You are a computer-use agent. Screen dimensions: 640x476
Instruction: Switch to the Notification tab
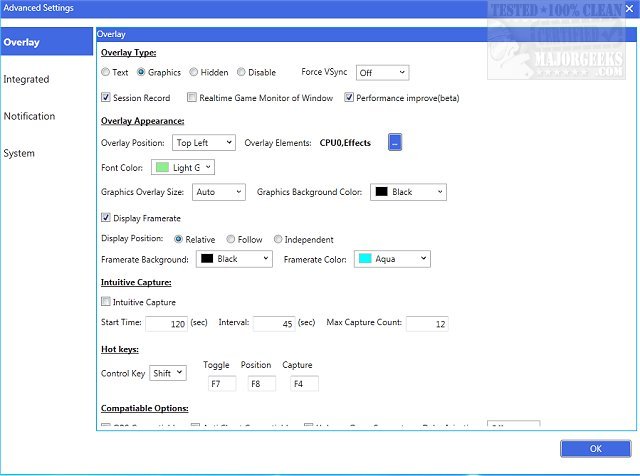coord(29,116)
